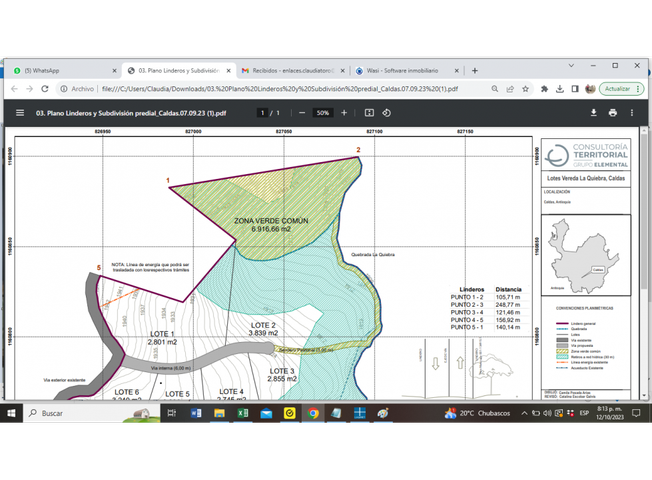The width and height of the screenshot is (652, 480).
Task: Zoom out of the PDF
Action: (302, 113)
